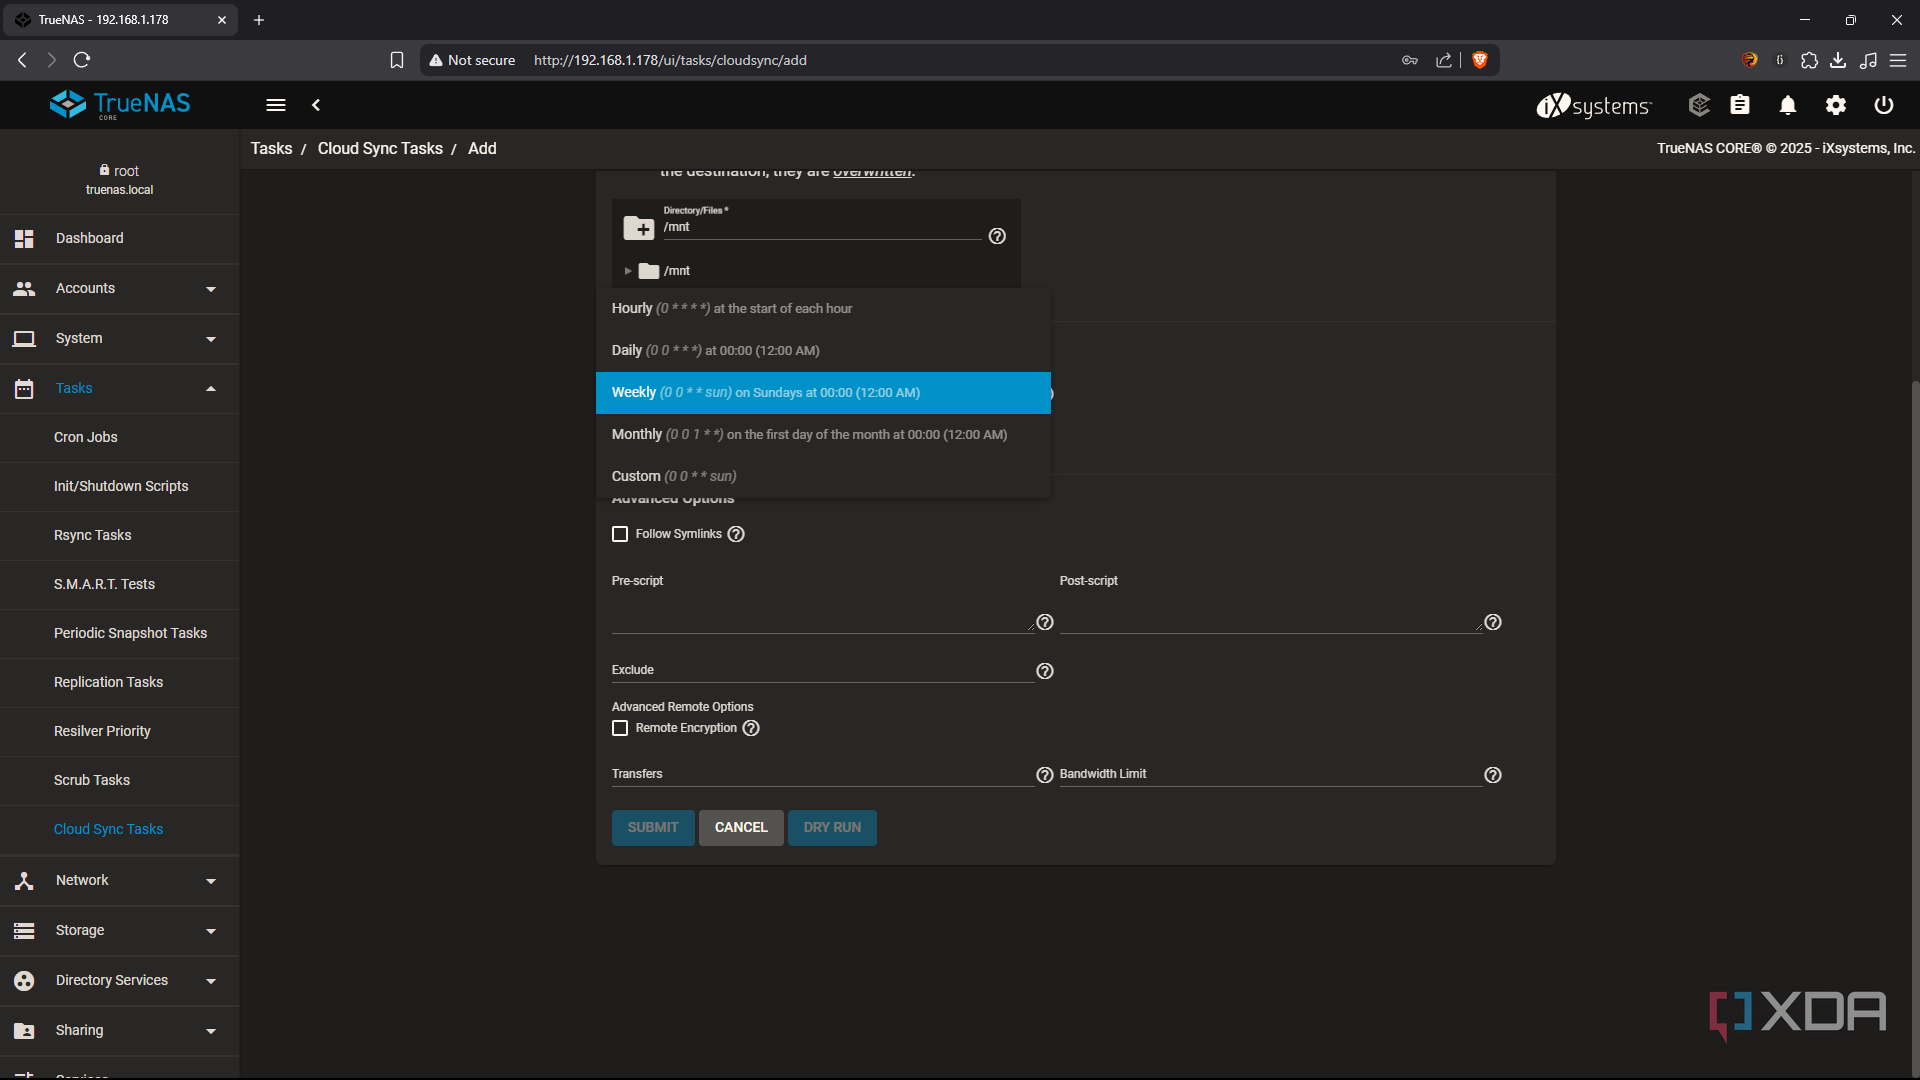
Task: Expand the Network sidebar section
Action: tap(120, 881)
